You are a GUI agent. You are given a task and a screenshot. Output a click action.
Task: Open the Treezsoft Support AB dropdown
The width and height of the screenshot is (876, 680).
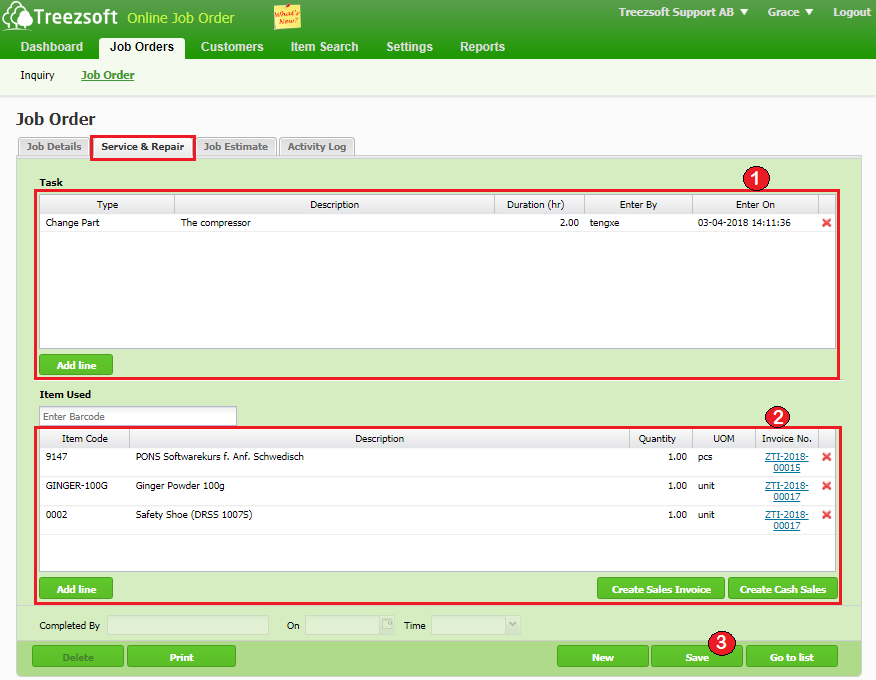point(683,11)
